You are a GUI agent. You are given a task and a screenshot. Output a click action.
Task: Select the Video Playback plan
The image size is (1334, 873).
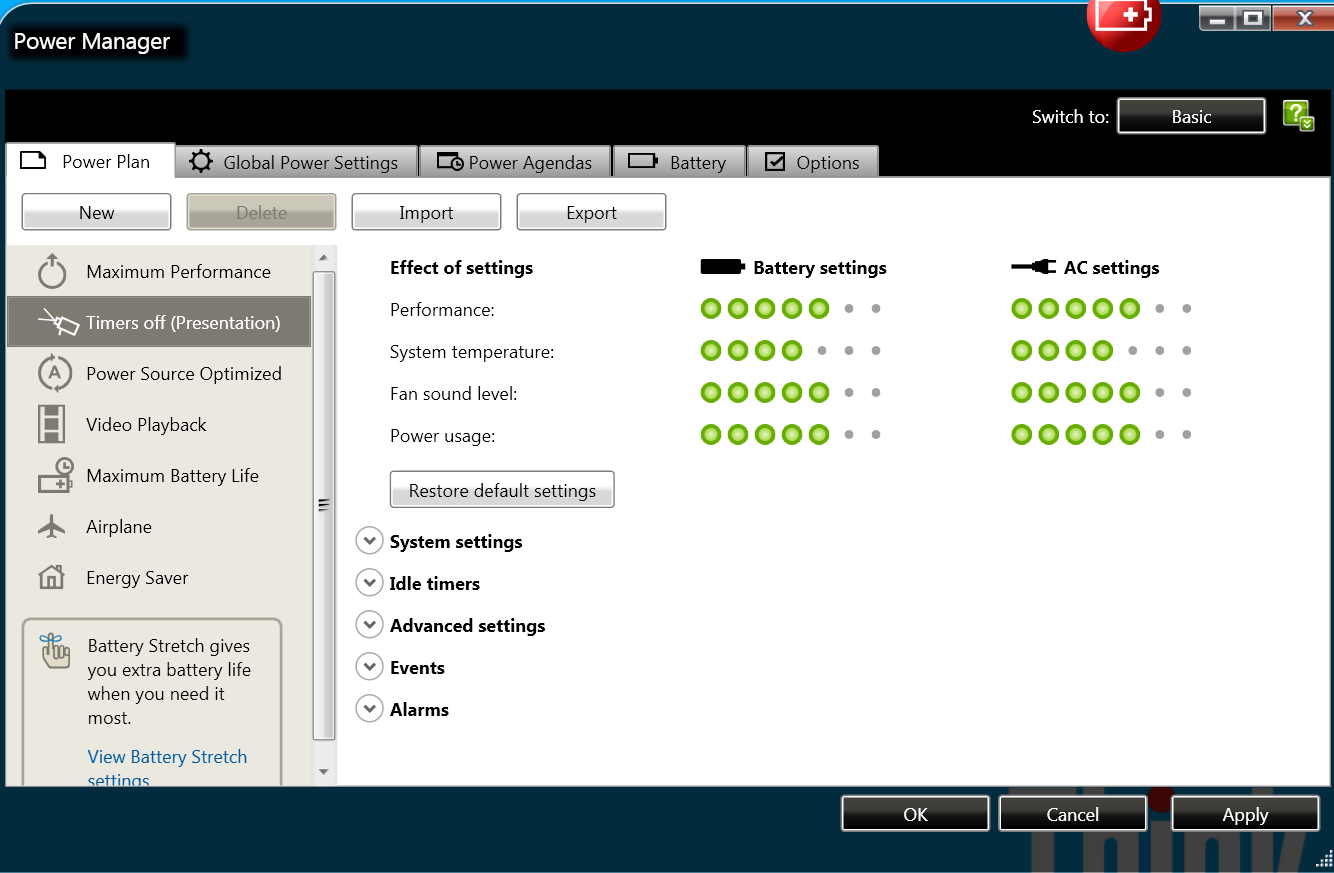click(x=159, y=424)
